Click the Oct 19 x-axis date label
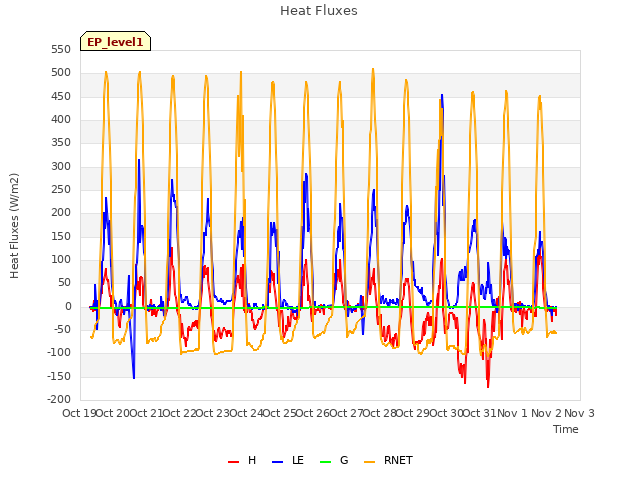Image resolution: width=640 pixels, height=480 pixels. point(79,413)
